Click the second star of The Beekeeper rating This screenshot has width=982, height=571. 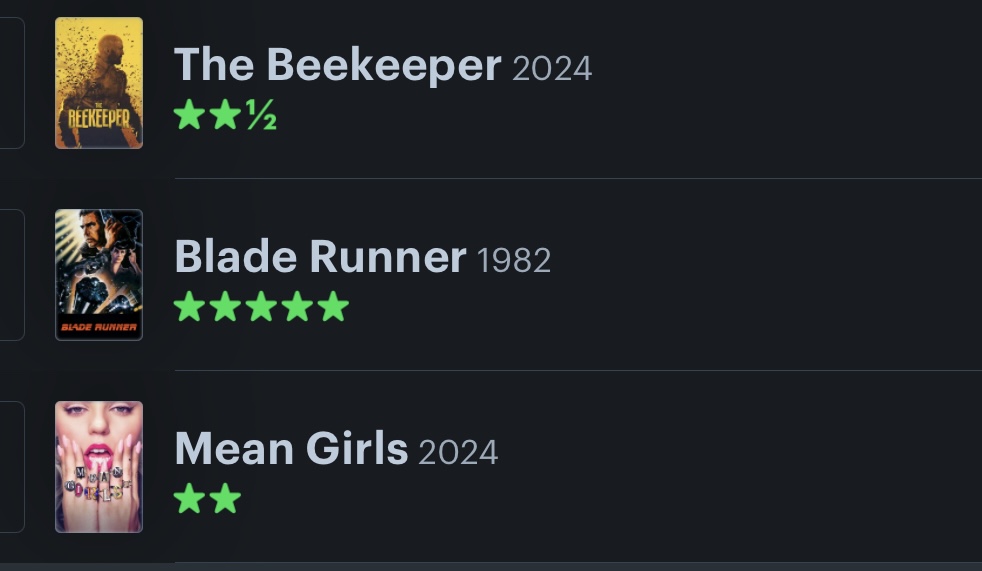(225, 116)
